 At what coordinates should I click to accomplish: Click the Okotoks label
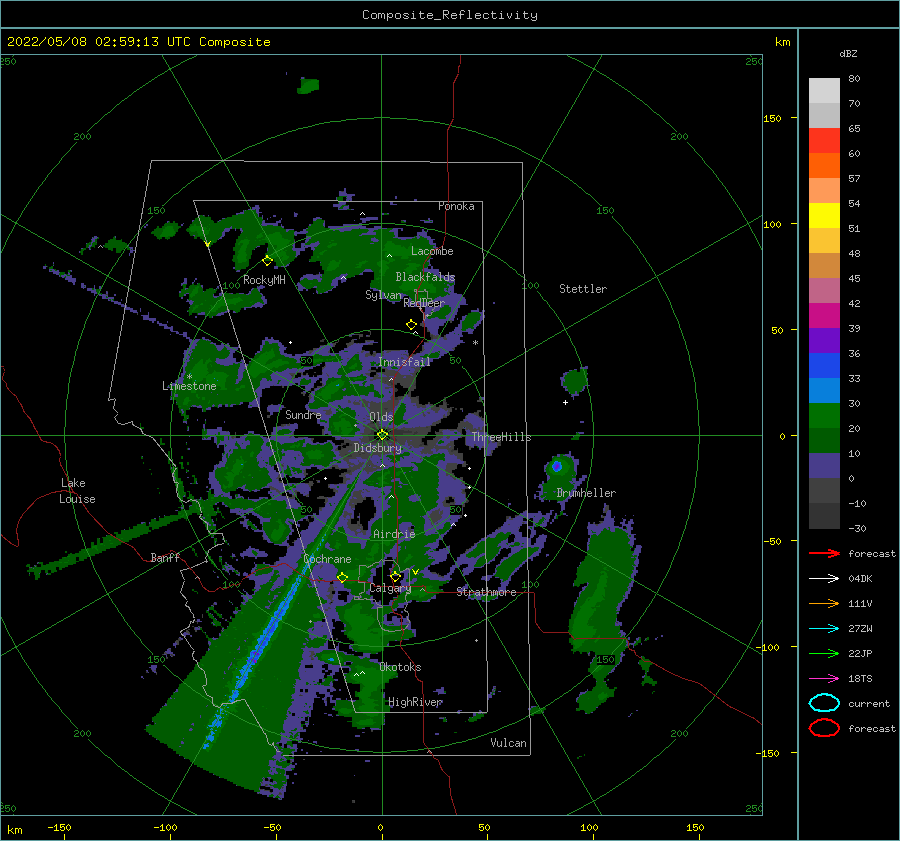point(400,667)
